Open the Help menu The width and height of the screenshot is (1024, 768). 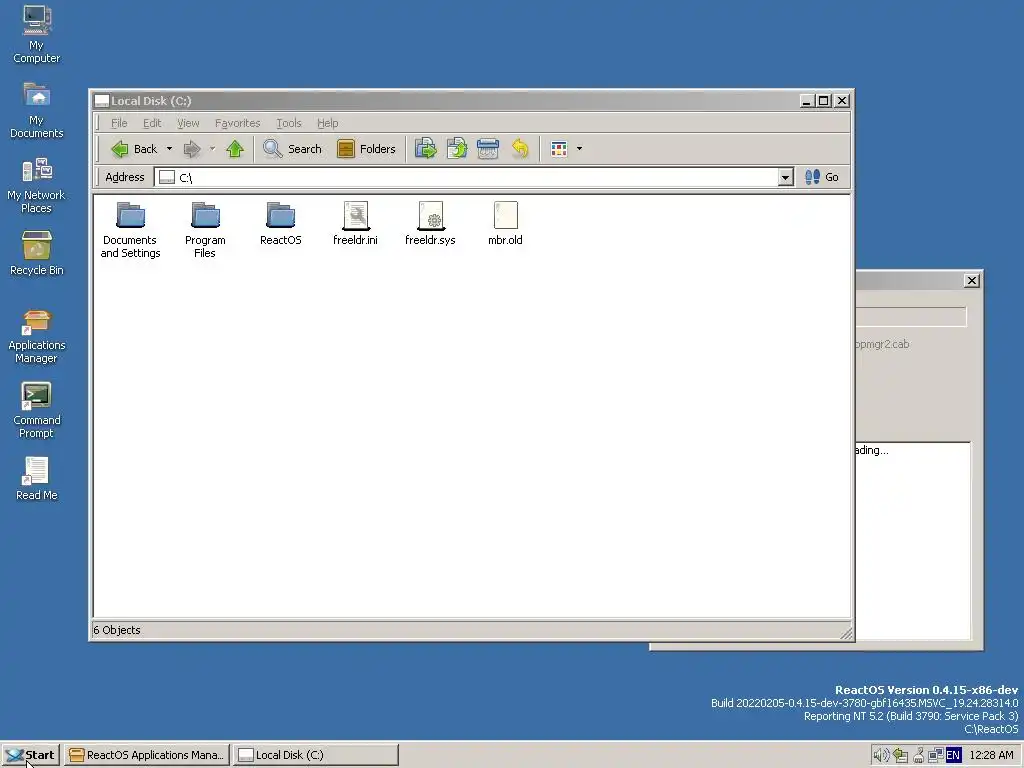pyautogui.click(x=328, y=123)
